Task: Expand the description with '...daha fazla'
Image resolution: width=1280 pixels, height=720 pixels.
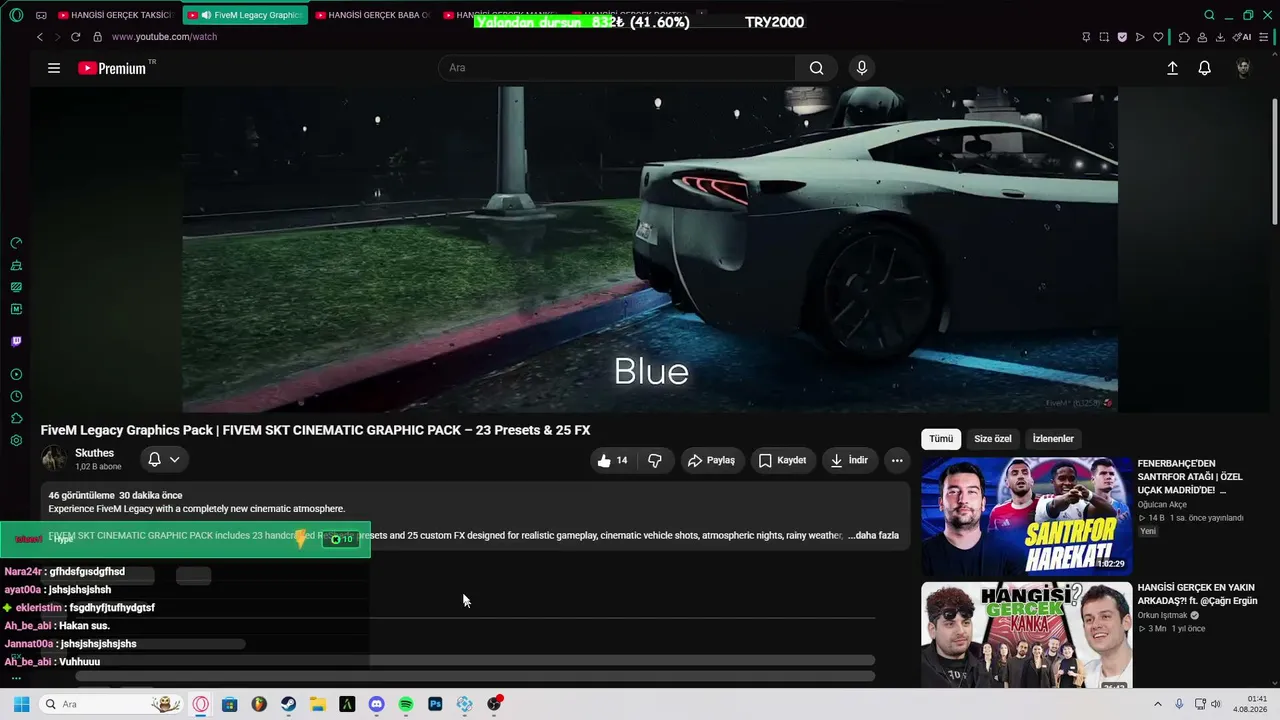Action: [873, 536]
